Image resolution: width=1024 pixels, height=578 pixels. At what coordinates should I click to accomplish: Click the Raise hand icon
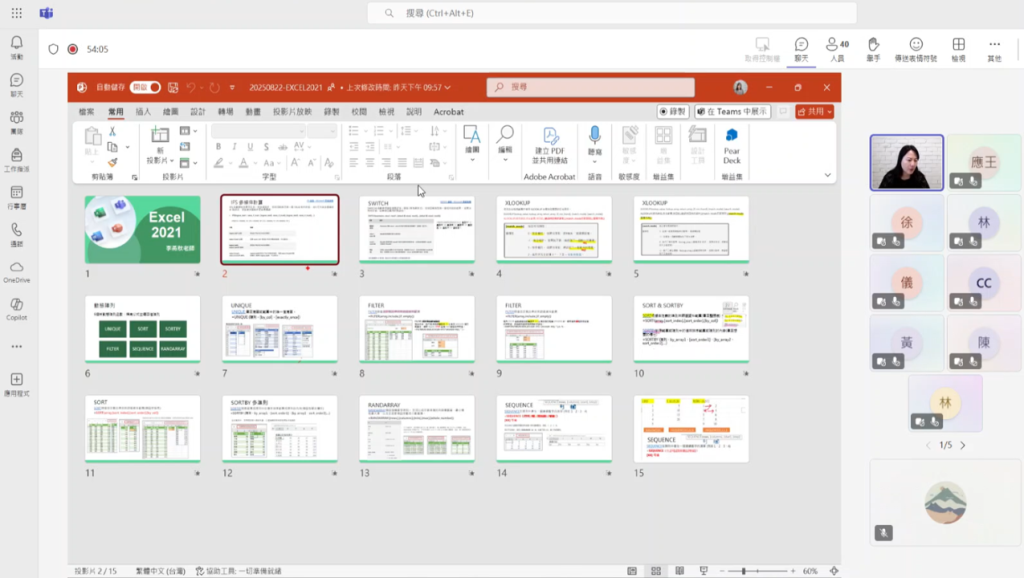pyautogui.click(x=873, y=48)
